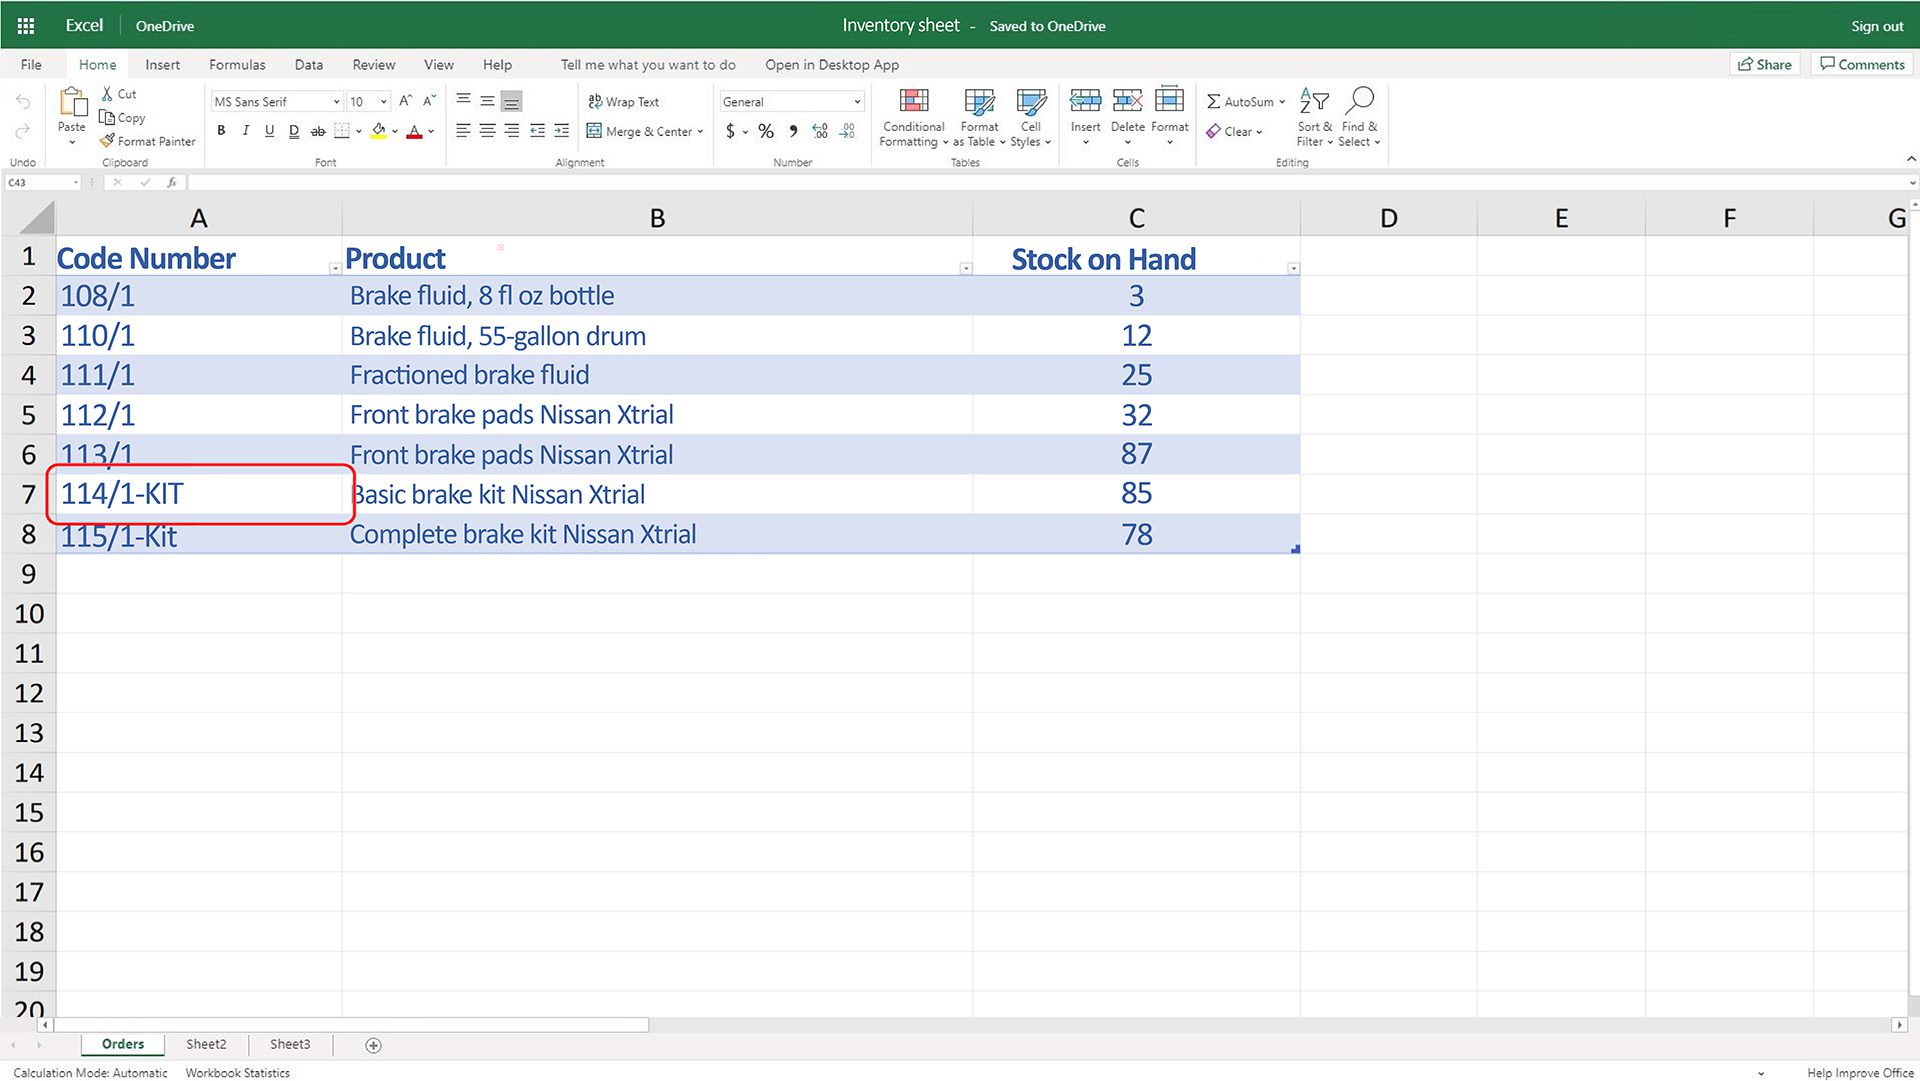
Task: Open Product column filter arrow
Action: (965, 268)
